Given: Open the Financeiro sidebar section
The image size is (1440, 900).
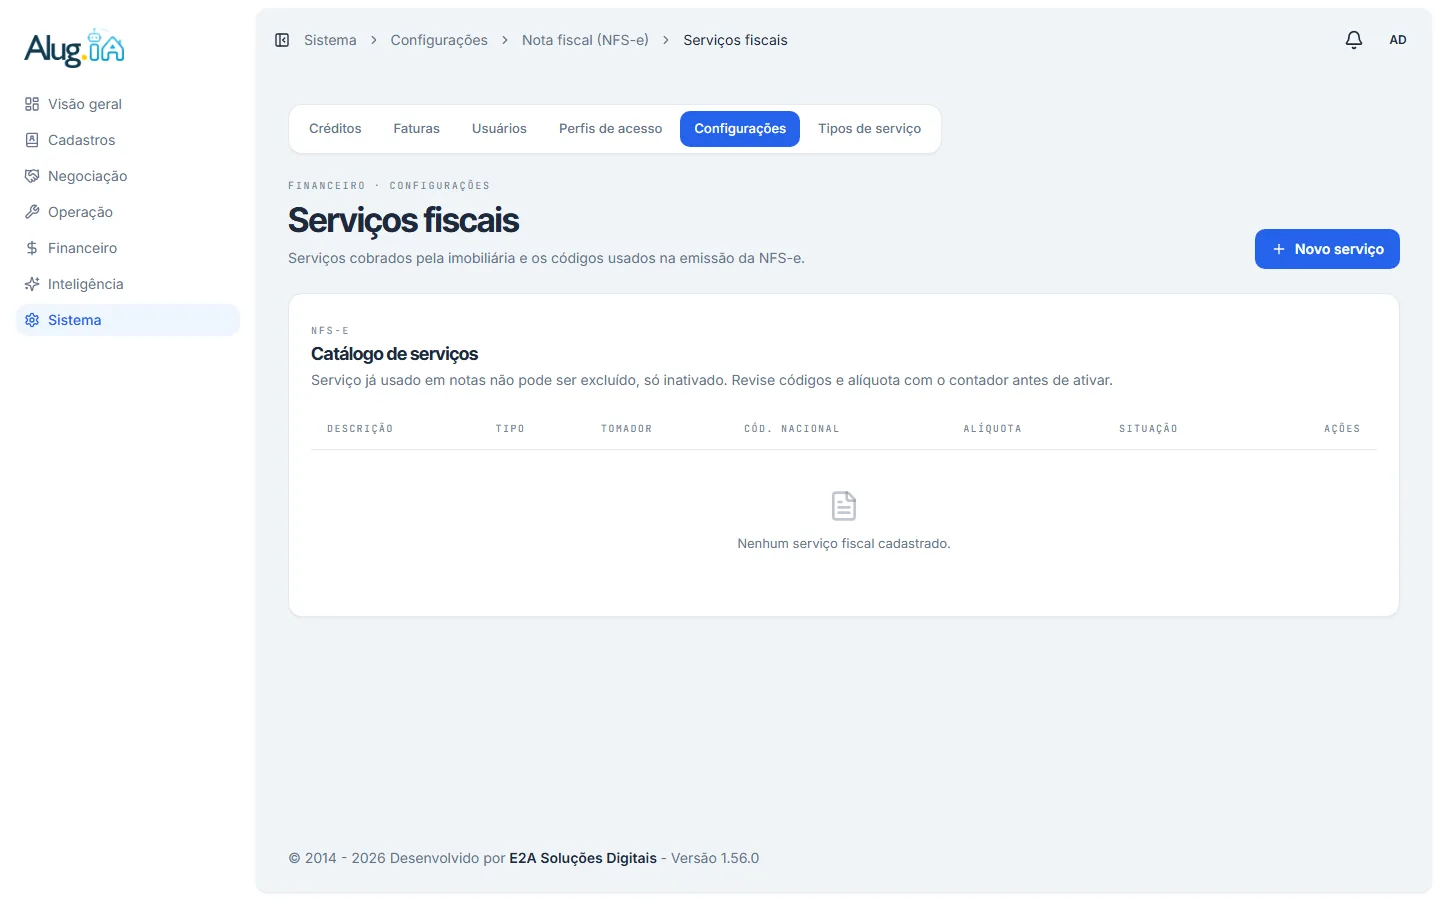Looking at the screenshot, I should (x=128, y=248).
